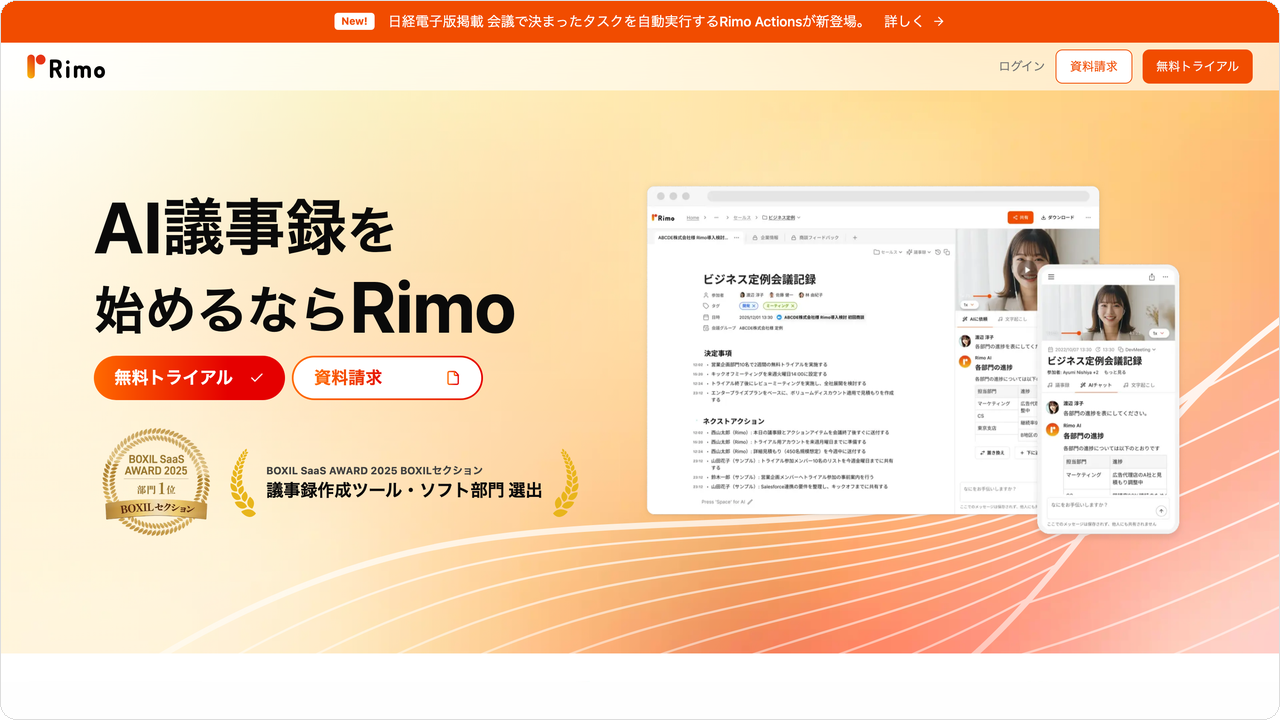Click the orange 共有 button in the app preview
Image resolution: width=1280 pixels, height=720 pixels.
(x=1020, y=217)
